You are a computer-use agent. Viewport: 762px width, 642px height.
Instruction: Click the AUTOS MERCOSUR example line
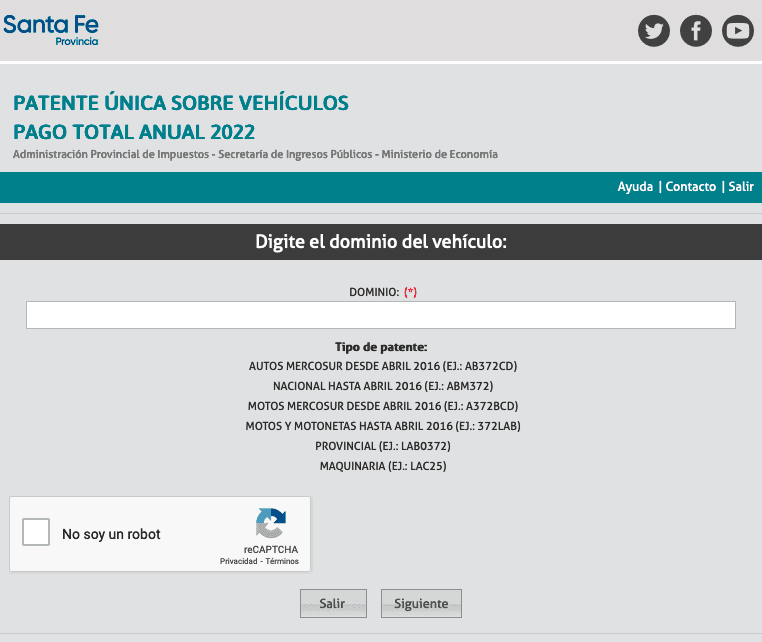[382, 366]
